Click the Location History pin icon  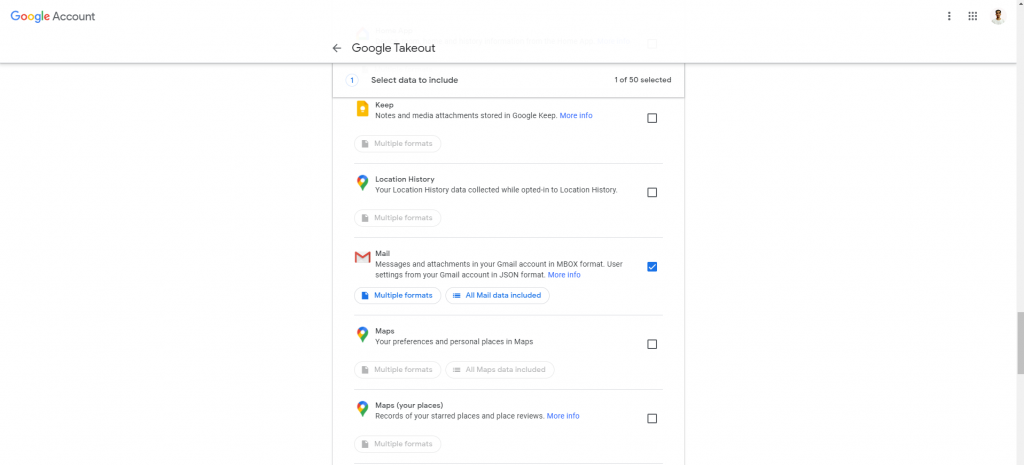click(x=362, y=183)
